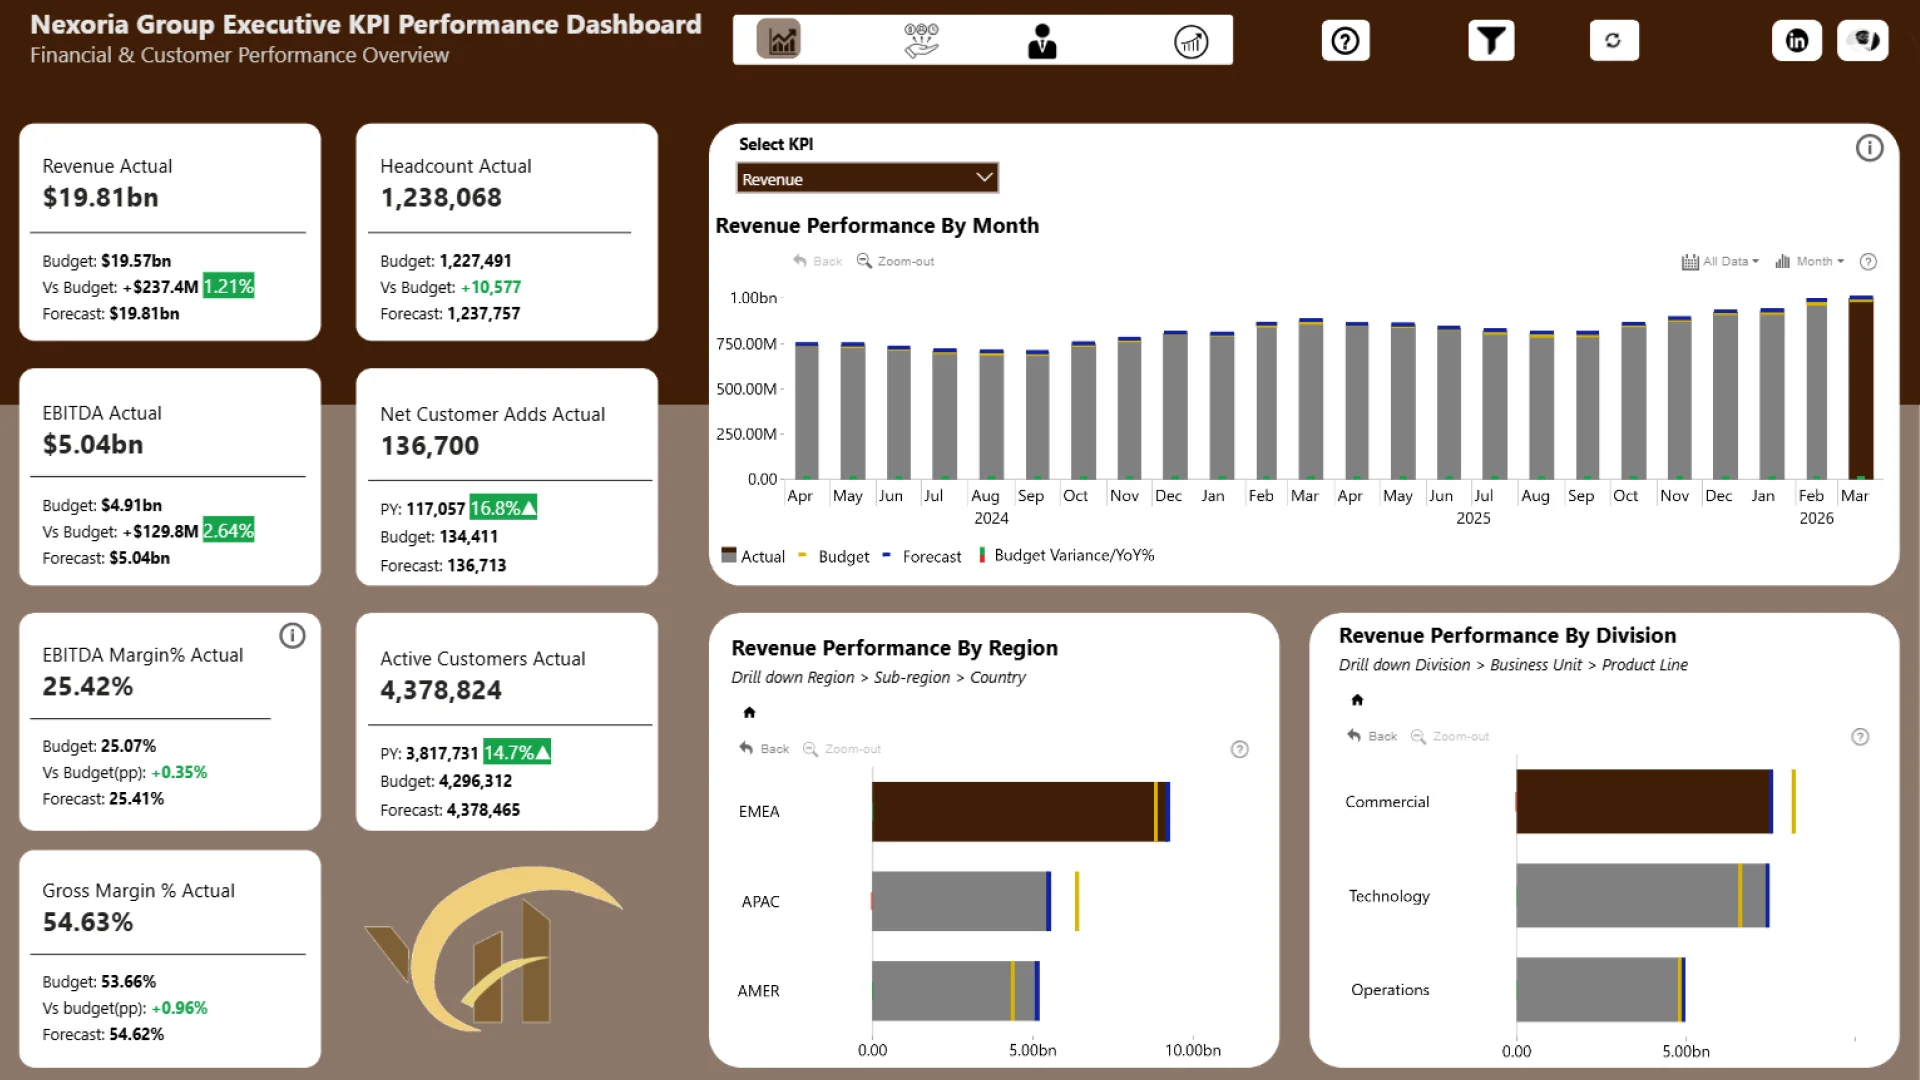The height and width of the screenshot is (1080, 1920).
Task: Click the home icon in Division chart
Action: pos(1357,700)
